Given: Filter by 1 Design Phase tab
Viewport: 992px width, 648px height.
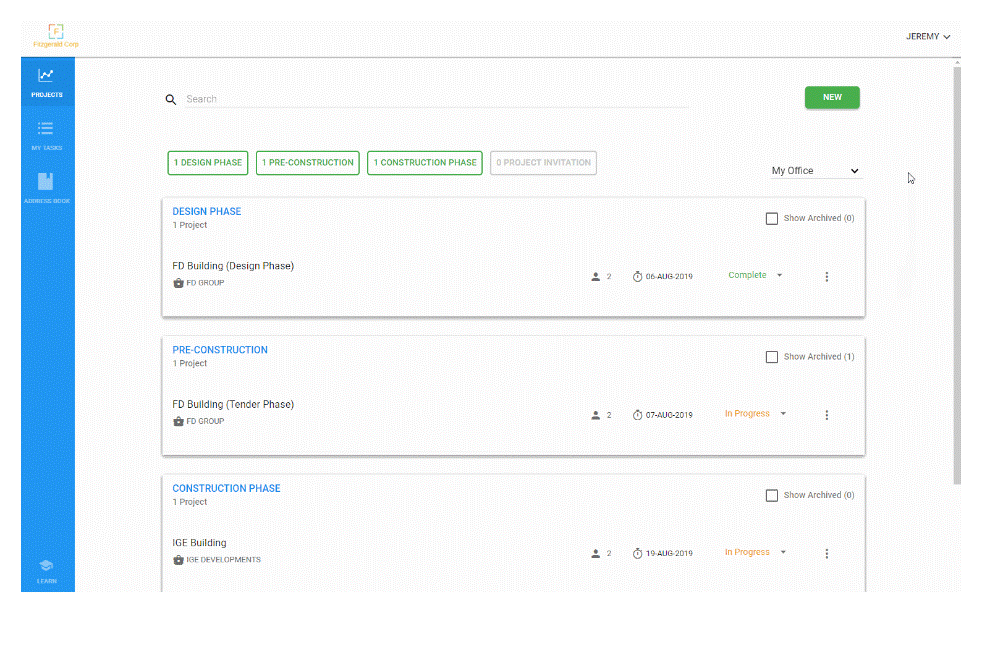Looking at the screenshot, I should pos(208,163).
